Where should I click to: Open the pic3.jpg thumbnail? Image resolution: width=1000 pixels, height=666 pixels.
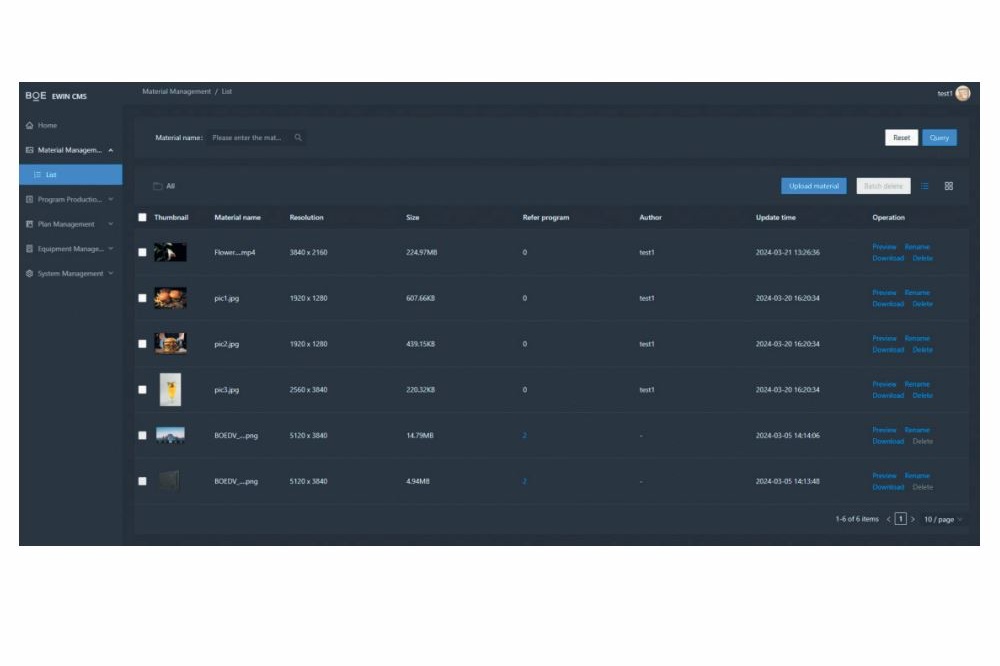pos(170,390)
